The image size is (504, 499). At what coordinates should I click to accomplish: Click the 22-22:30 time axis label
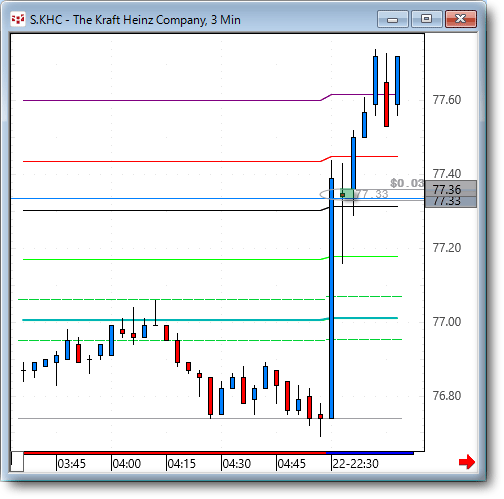[355, 464]
